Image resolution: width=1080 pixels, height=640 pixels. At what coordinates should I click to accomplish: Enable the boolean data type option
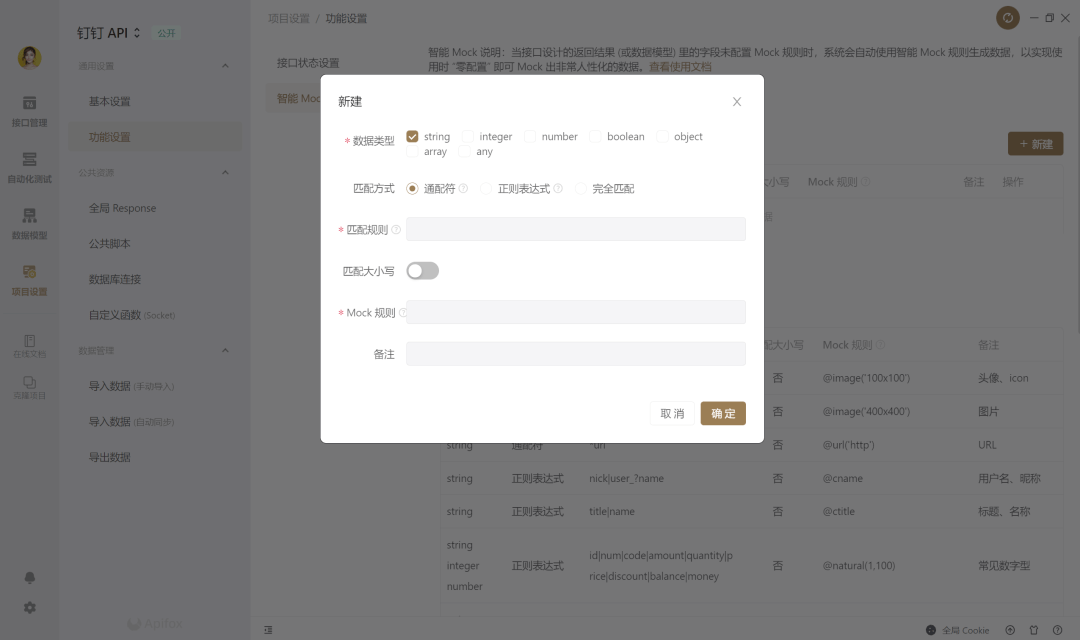(x=596, y=136)
